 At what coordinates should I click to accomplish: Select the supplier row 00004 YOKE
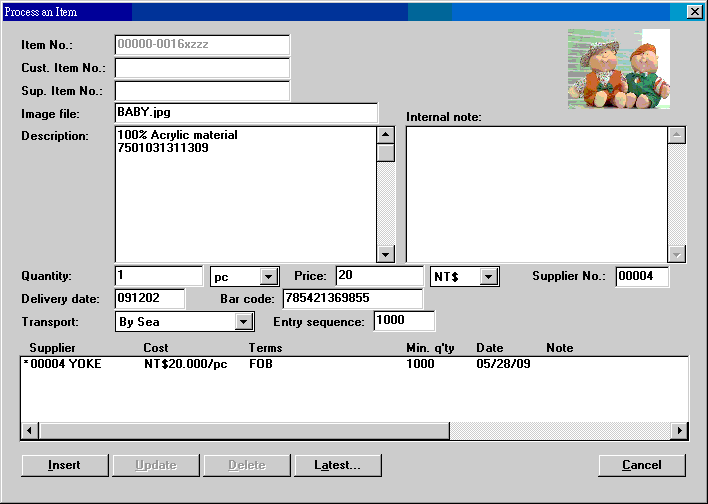click(354, 364)
